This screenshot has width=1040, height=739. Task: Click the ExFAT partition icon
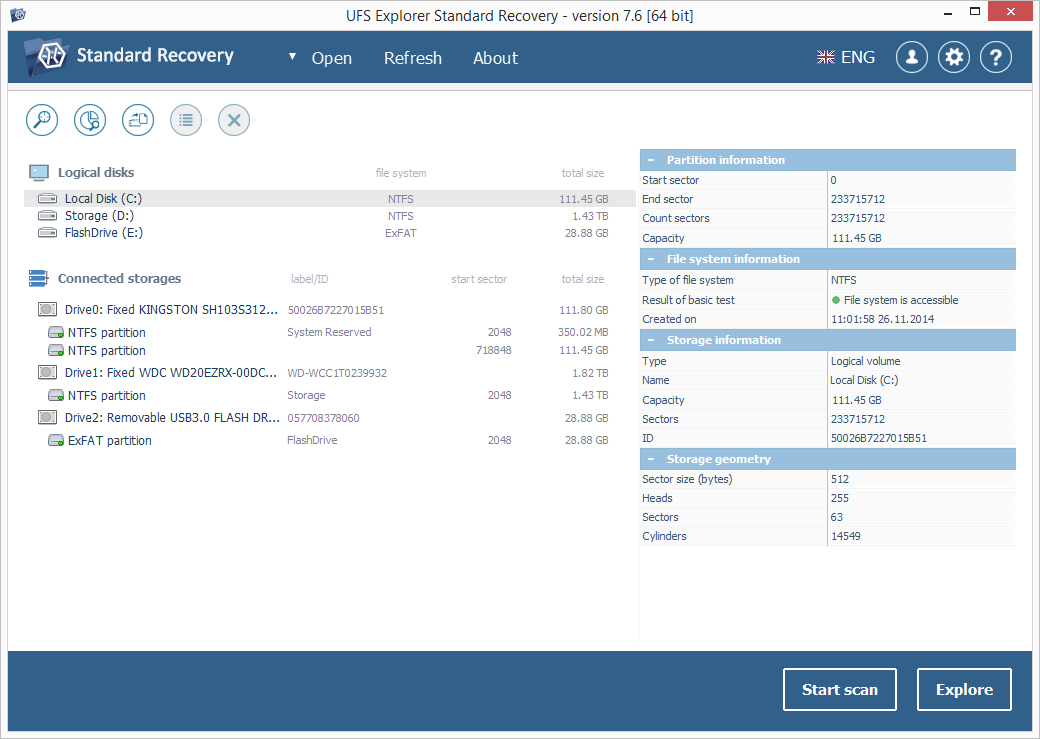pos(56,440)
